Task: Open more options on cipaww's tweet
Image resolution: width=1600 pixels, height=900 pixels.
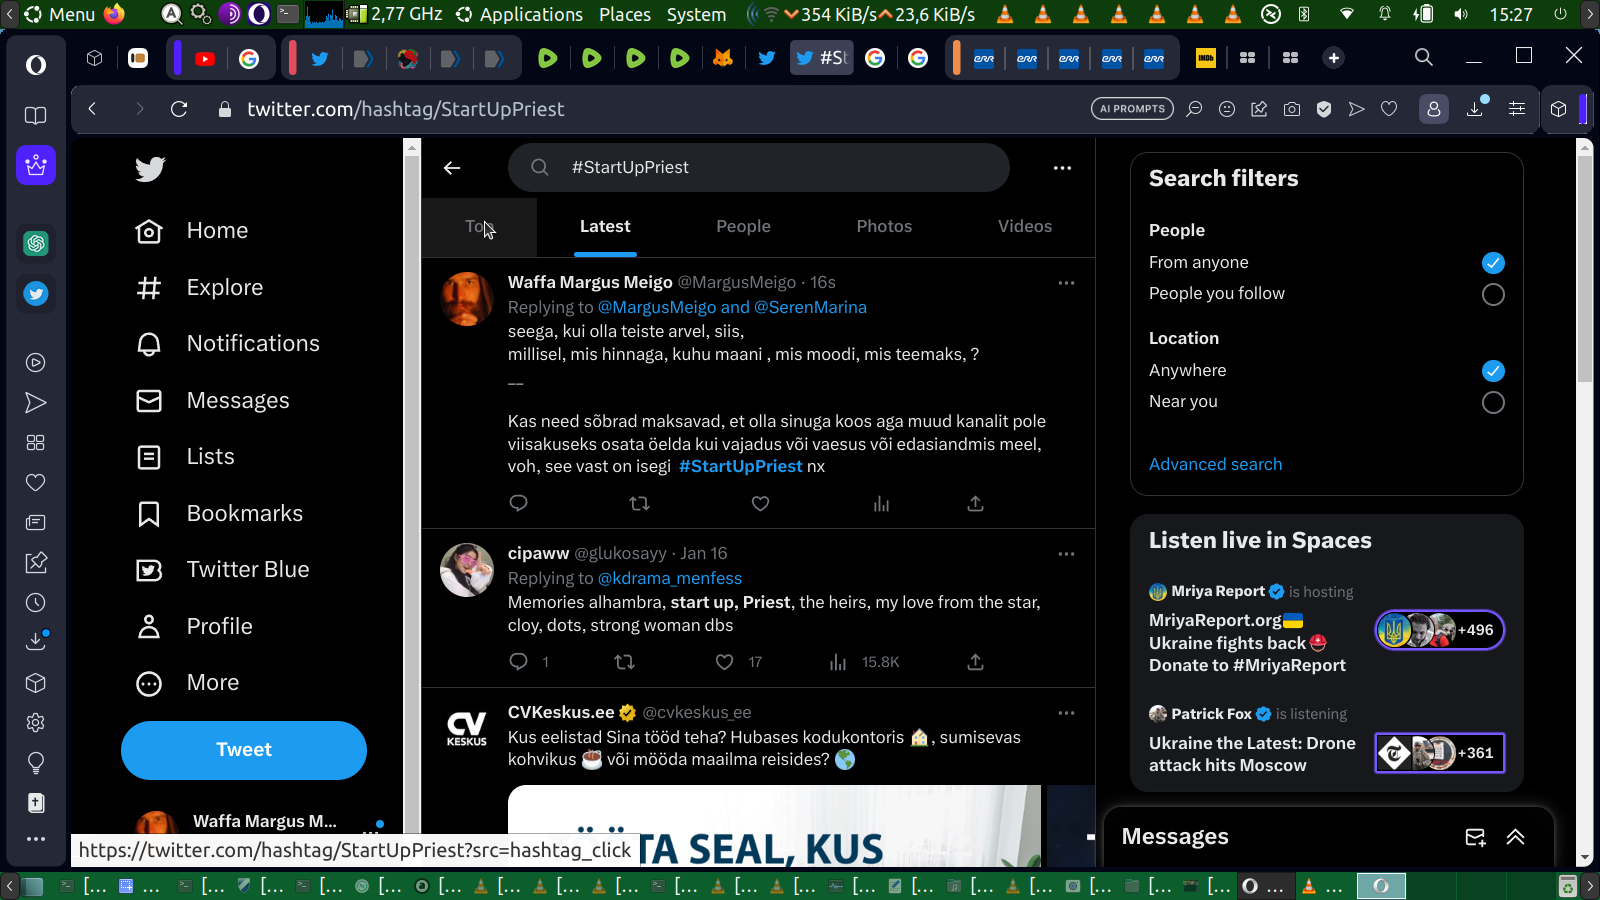Action: pyautogui.click(x=1066, y=554)
